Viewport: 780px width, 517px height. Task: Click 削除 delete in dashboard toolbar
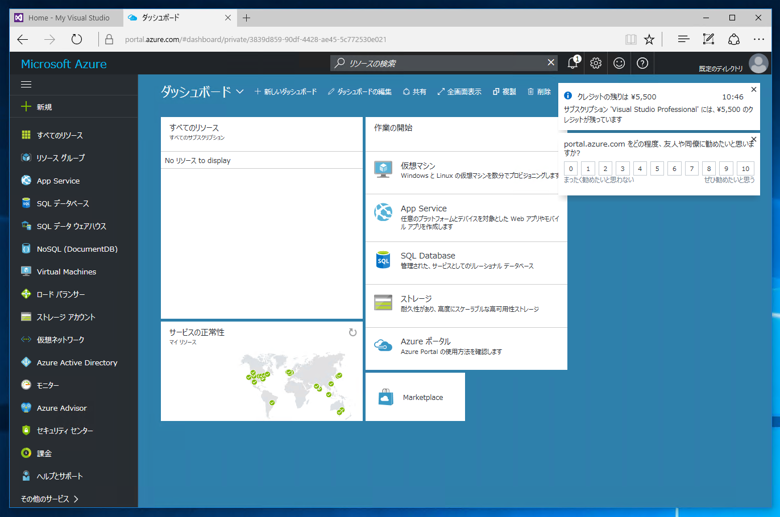[539, 92]
